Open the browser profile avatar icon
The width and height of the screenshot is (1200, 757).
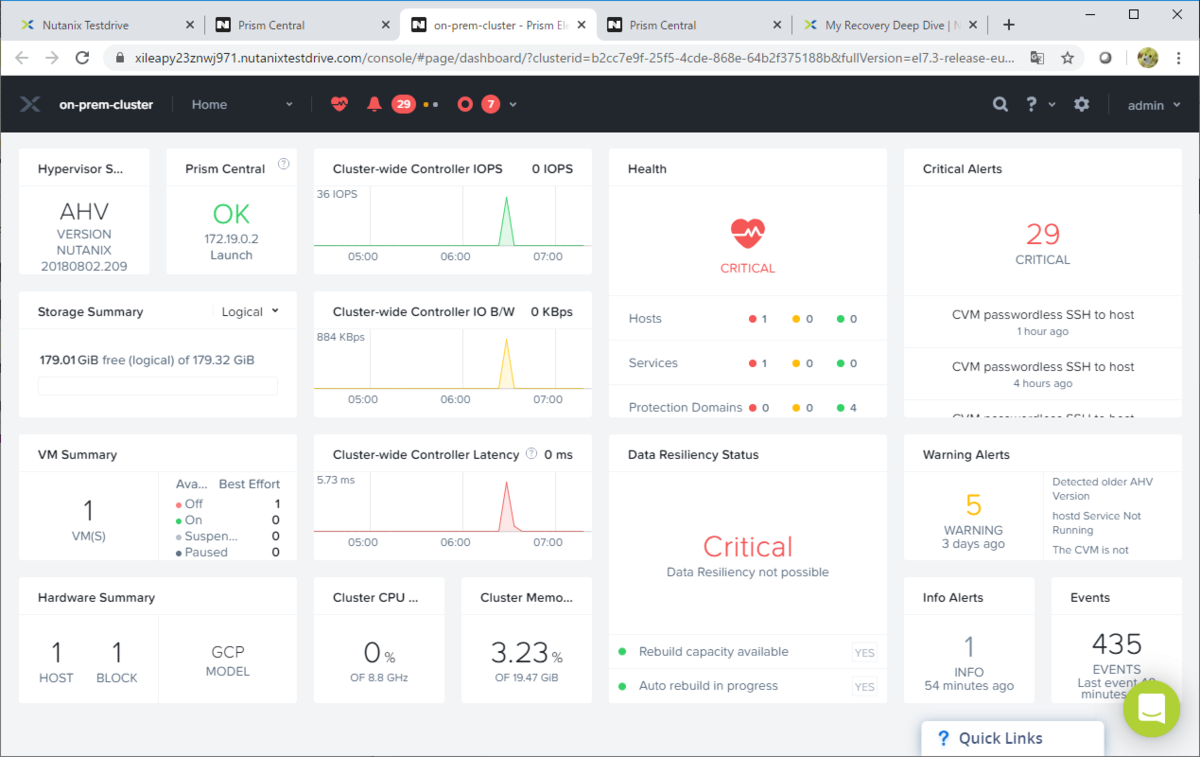pyautogui.click(x=1148, y=58)
